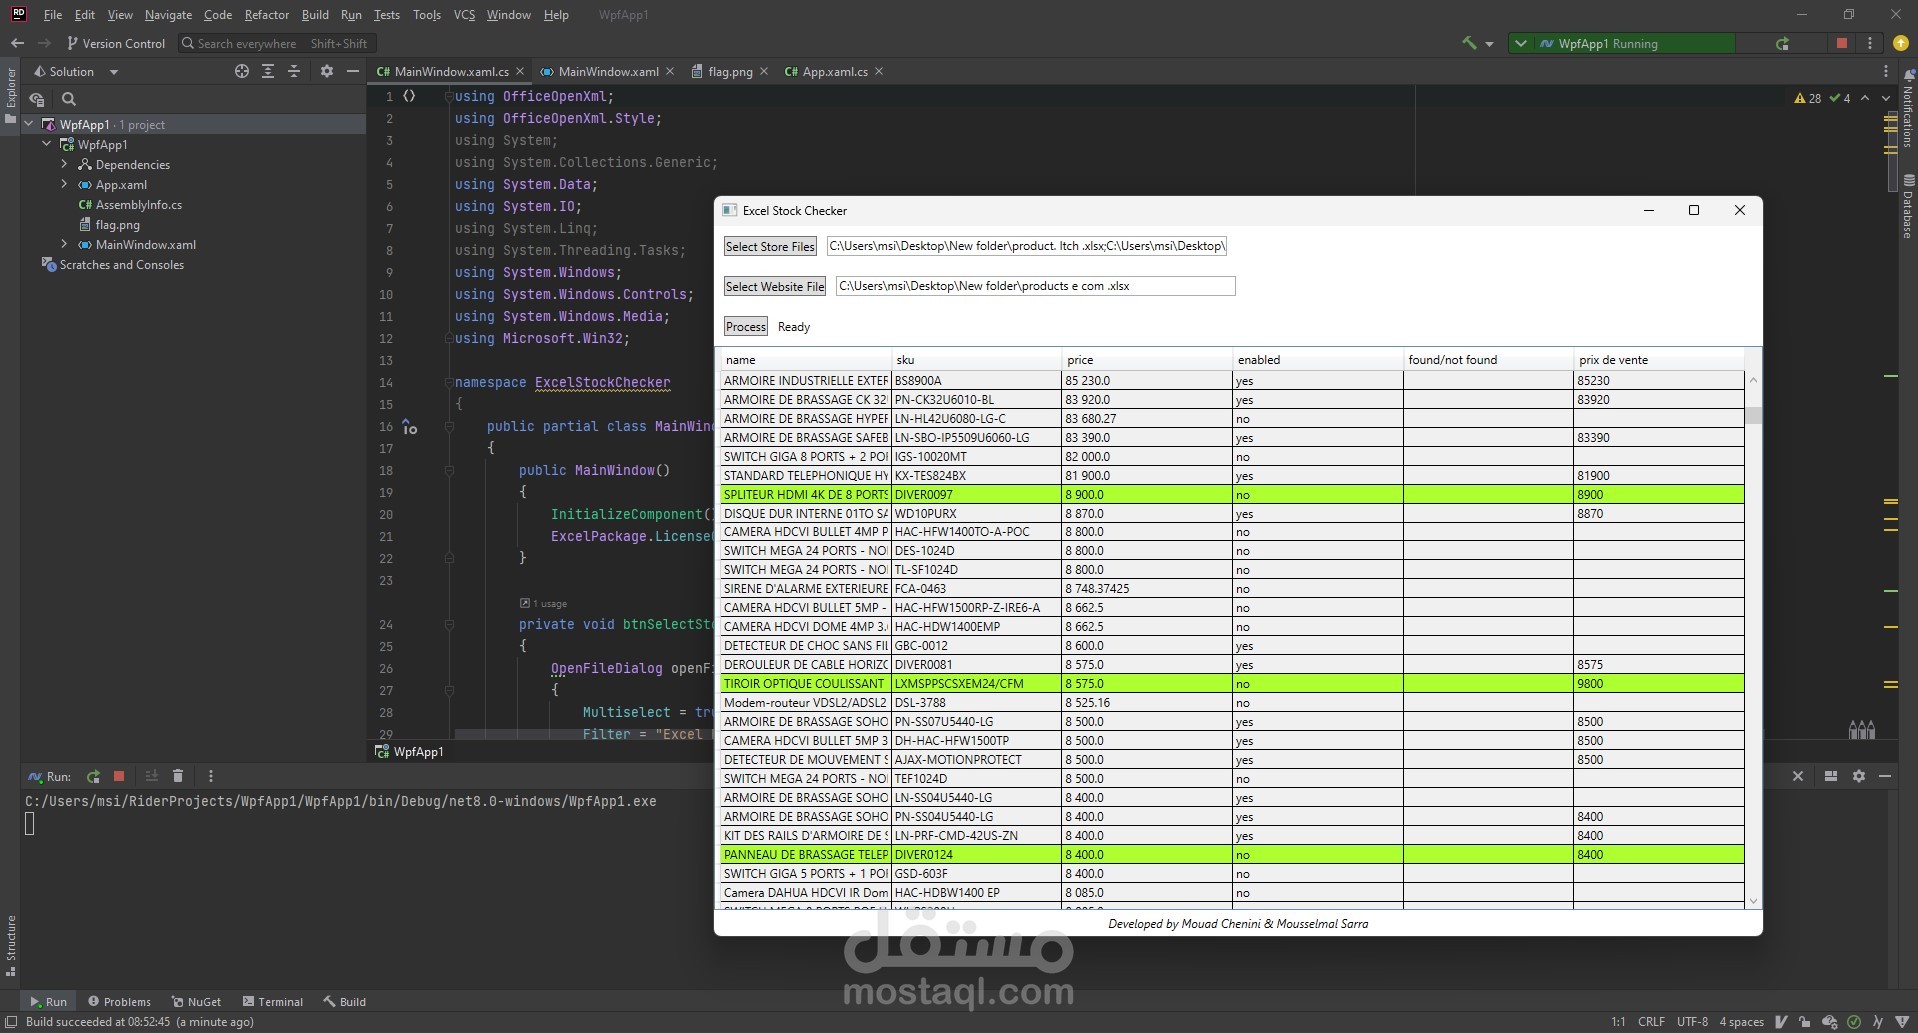Open the build hammer dropdown arrow
The width and height of the screenshot is (1918, 1033).
click(1489, 44)
